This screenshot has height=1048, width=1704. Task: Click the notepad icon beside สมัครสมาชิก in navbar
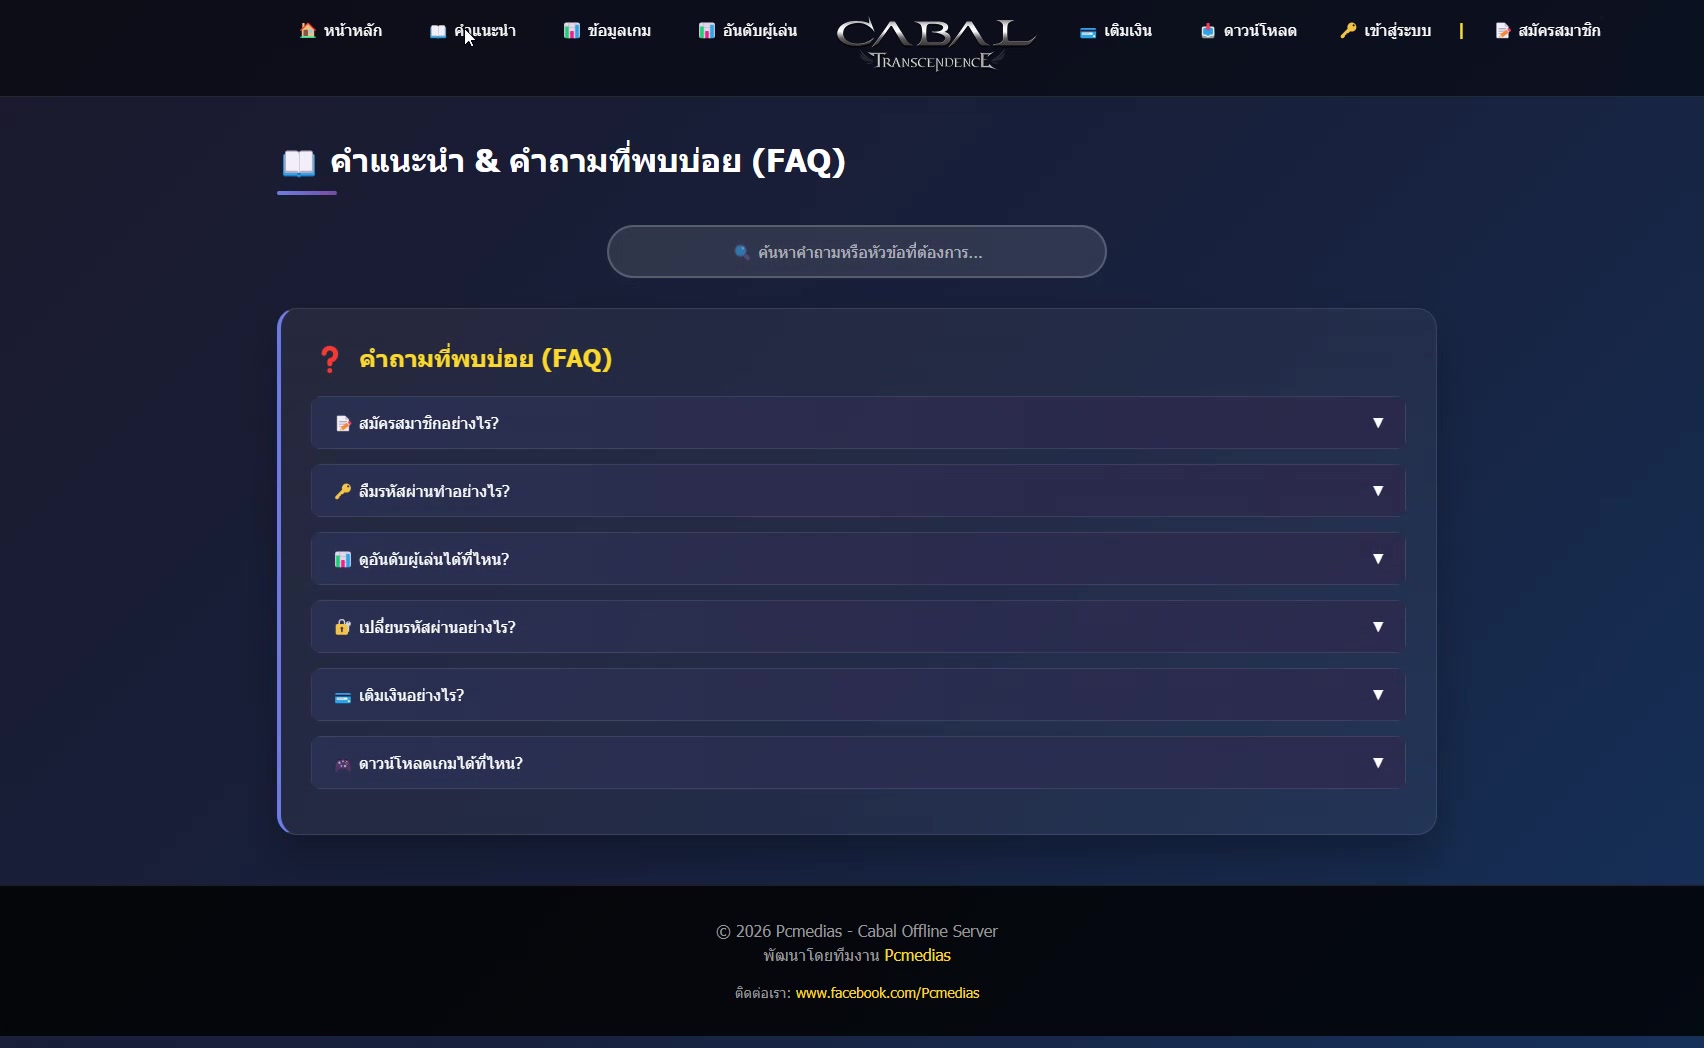(1502, 31)
